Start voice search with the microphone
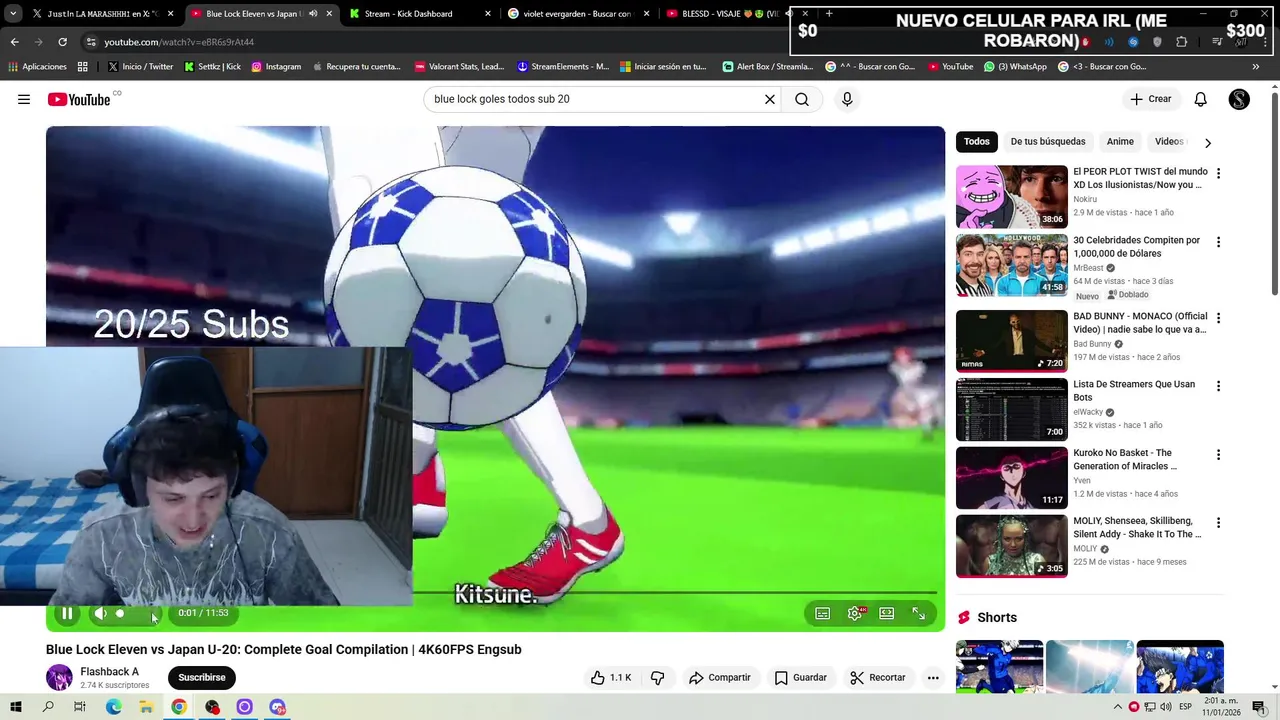1280x720 pixels. (847, 99)
